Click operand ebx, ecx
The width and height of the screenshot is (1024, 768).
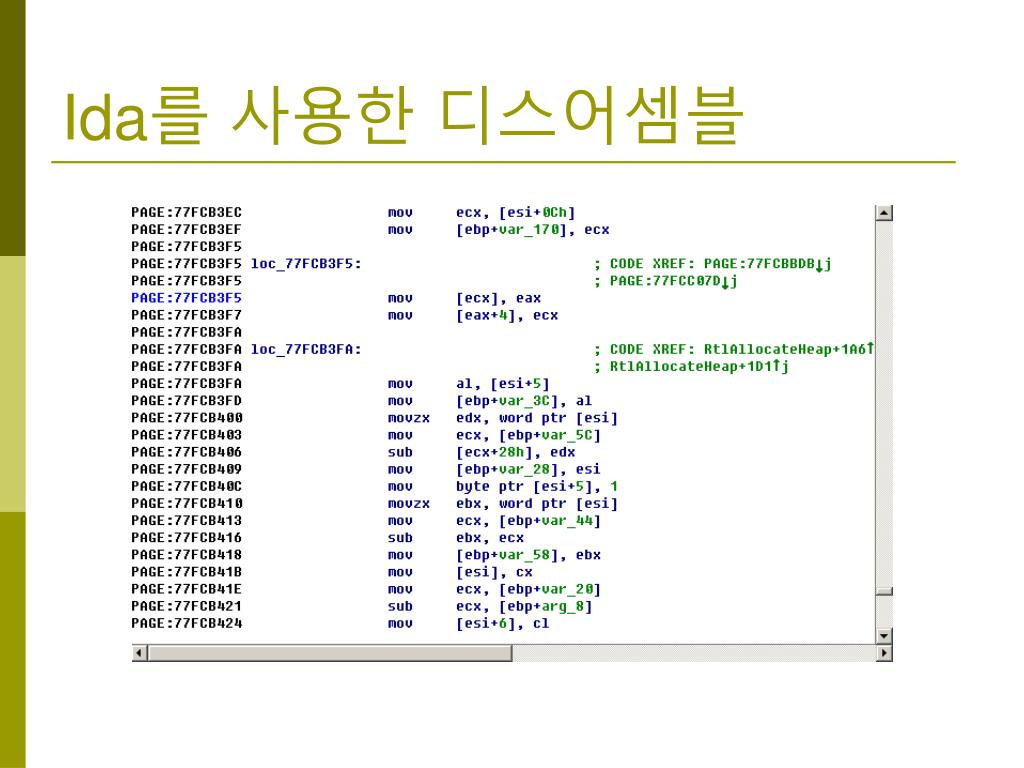[x=490, y=537]
